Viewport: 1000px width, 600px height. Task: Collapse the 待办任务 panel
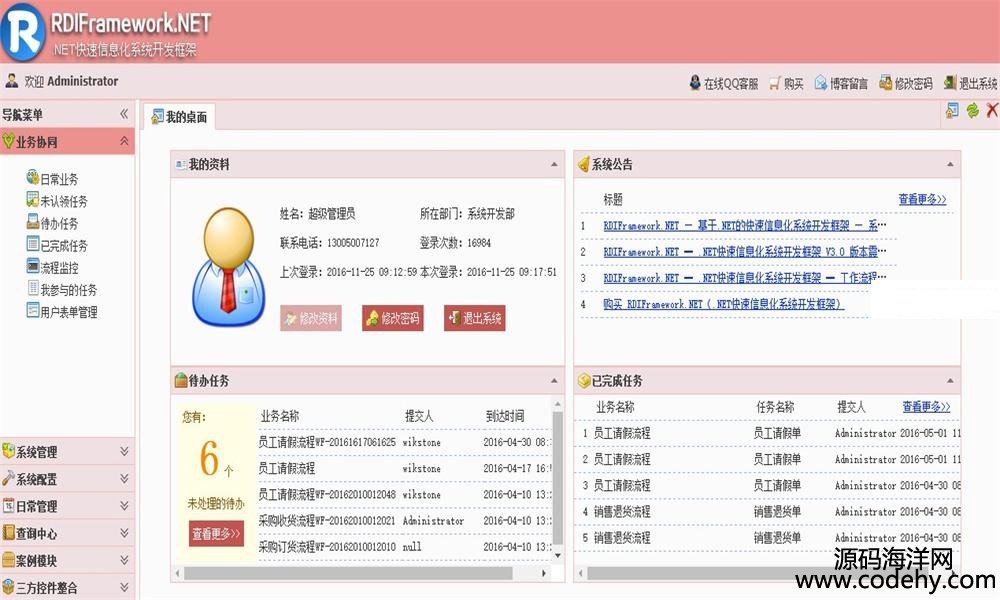pyautogui.click(x=554, y=381)
